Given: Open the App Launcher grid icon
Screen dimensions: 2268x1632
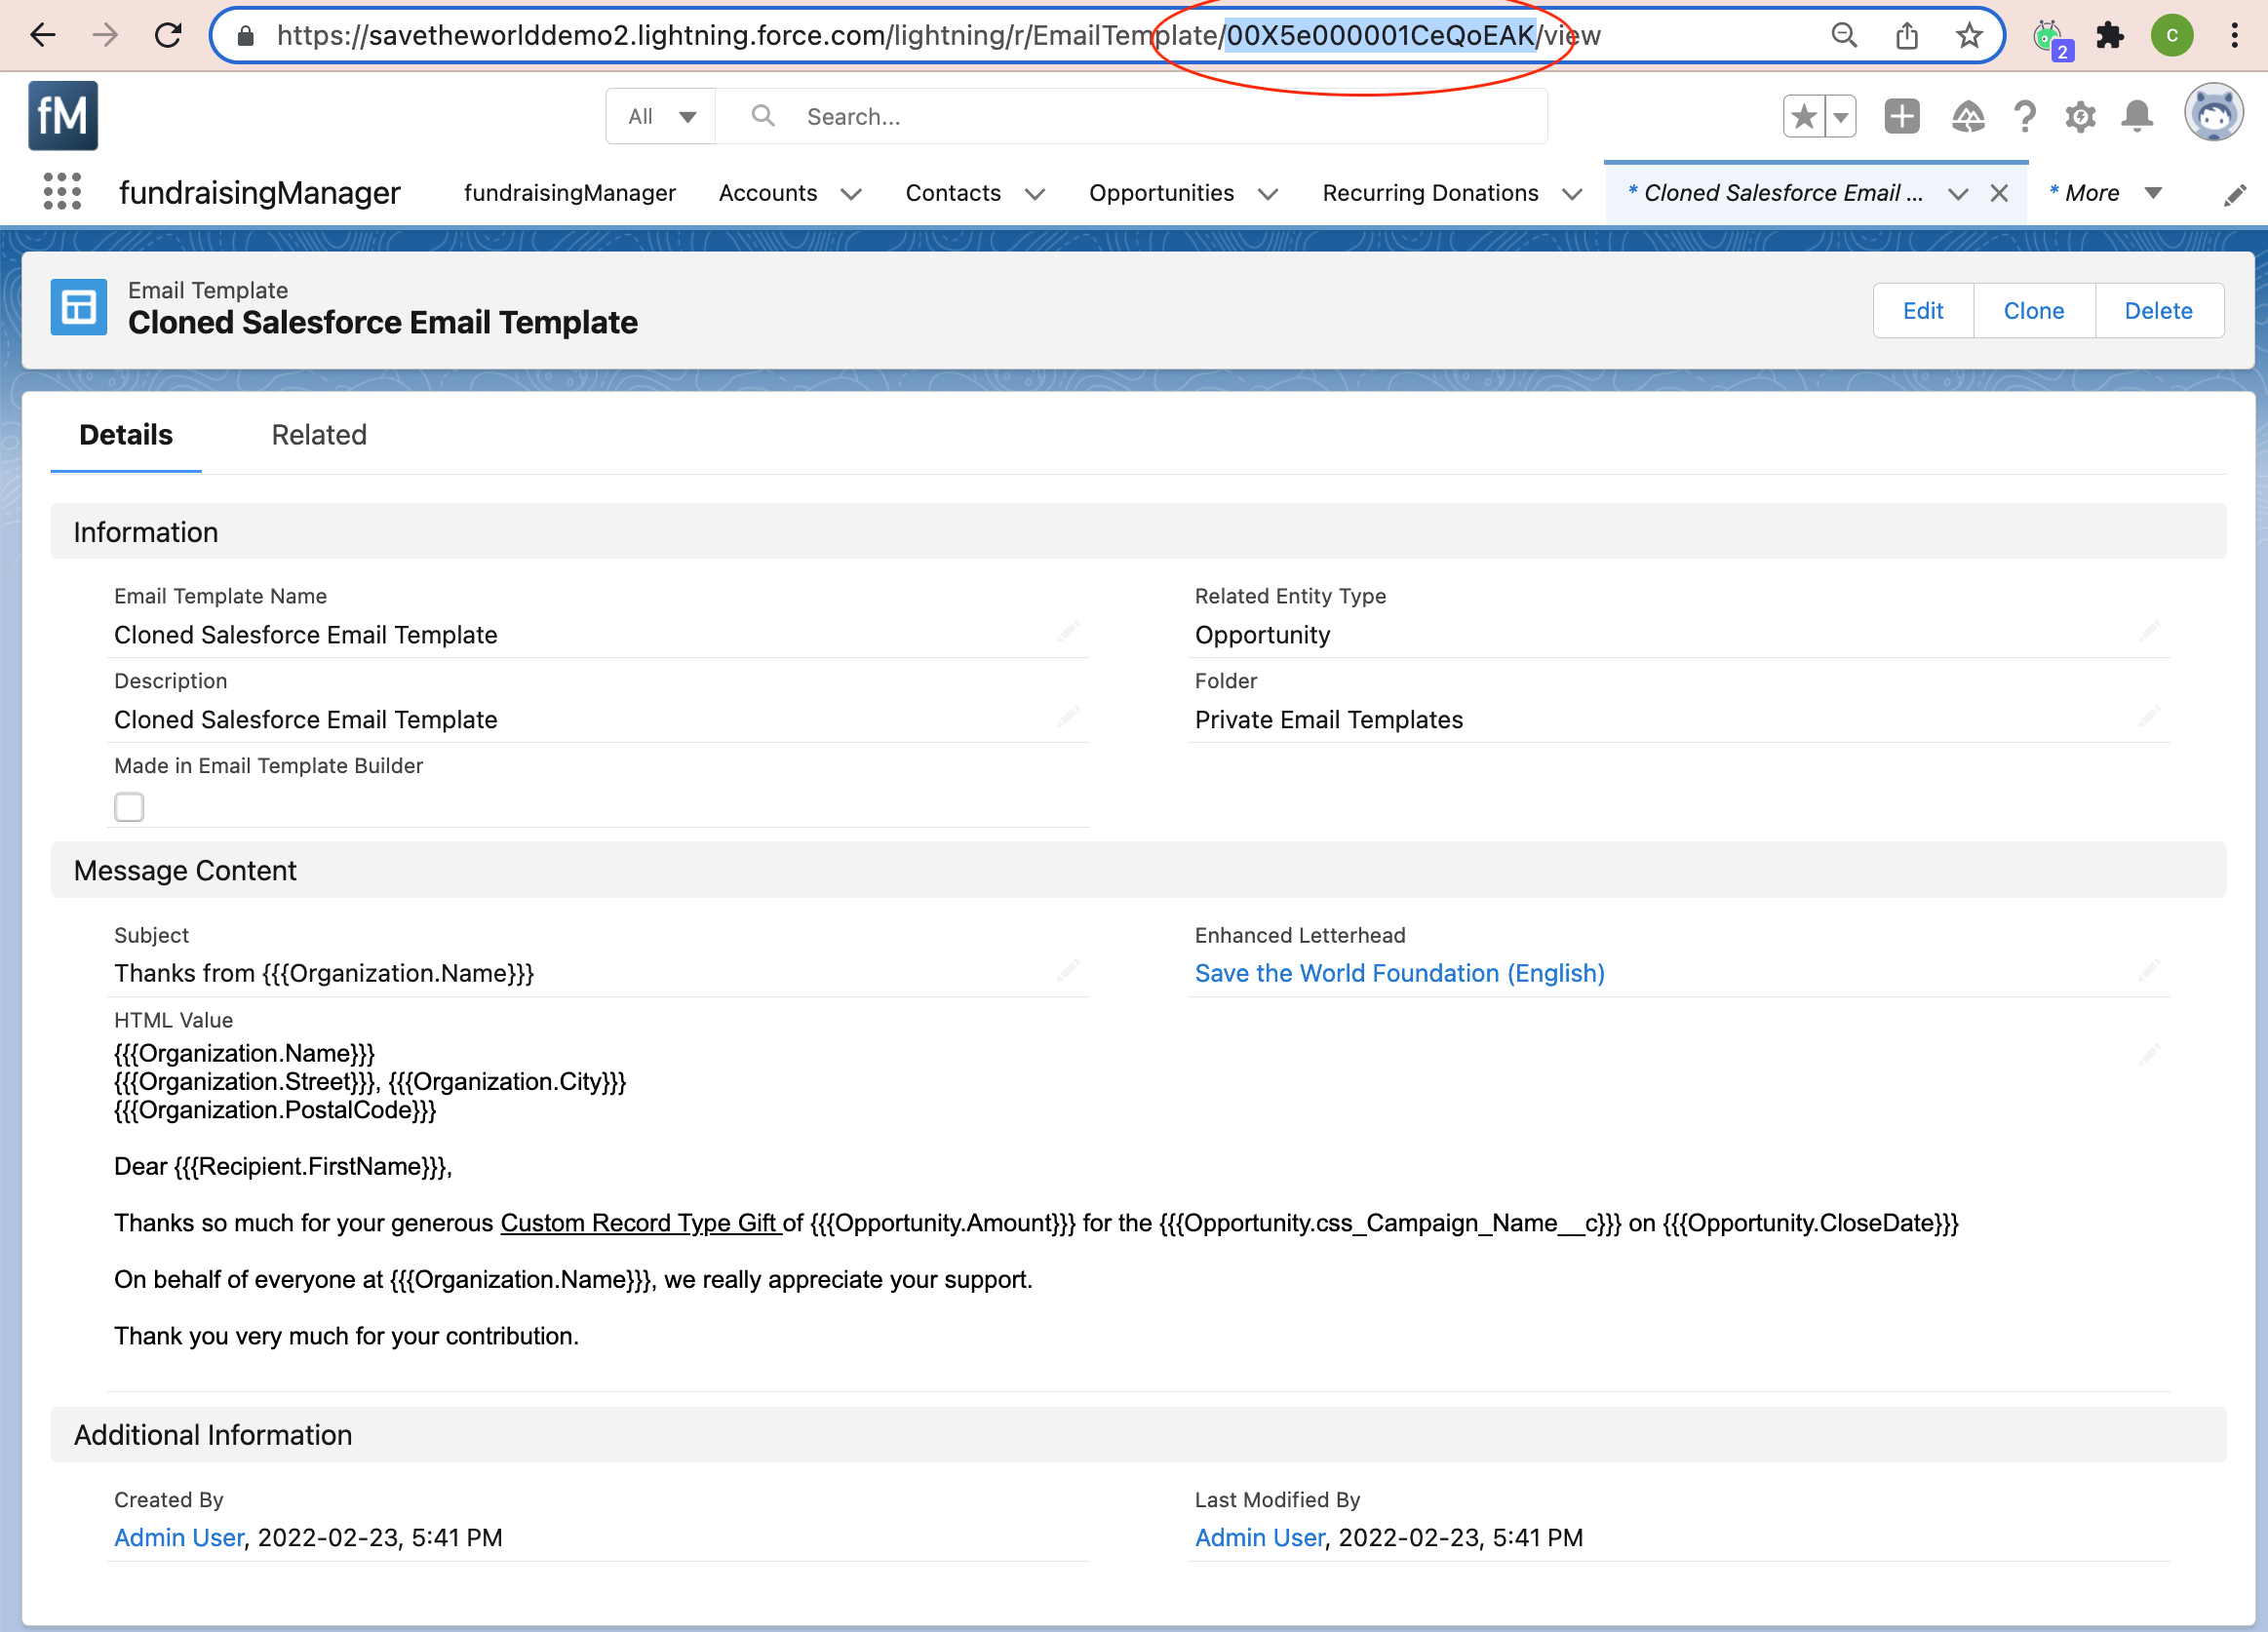Looking at the screenshot, I should (62, 192).
